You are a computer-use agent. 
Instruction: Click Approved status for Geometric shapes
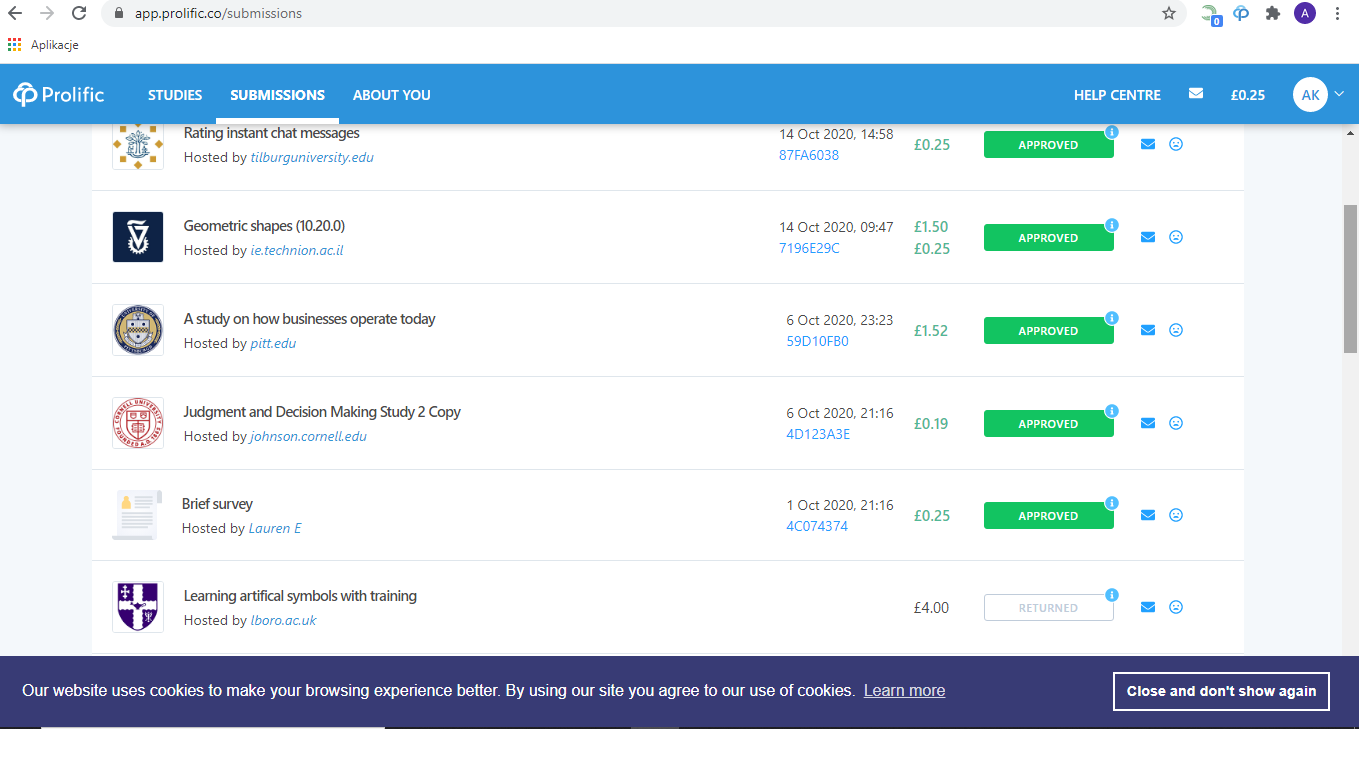tap(1048, 238)
